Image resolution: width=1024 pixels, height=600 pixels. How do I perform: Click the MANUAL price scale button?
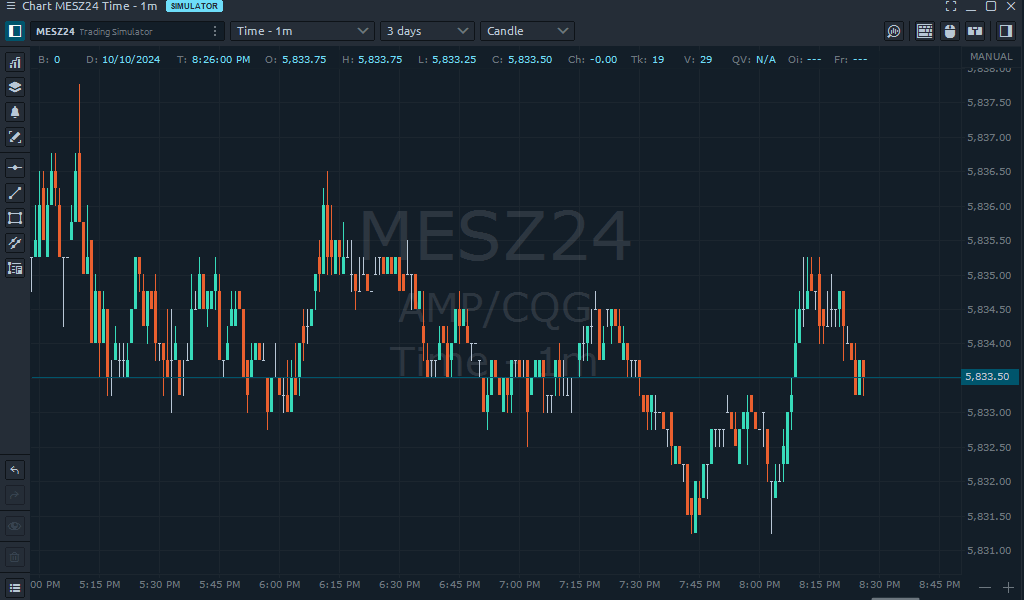991,57
